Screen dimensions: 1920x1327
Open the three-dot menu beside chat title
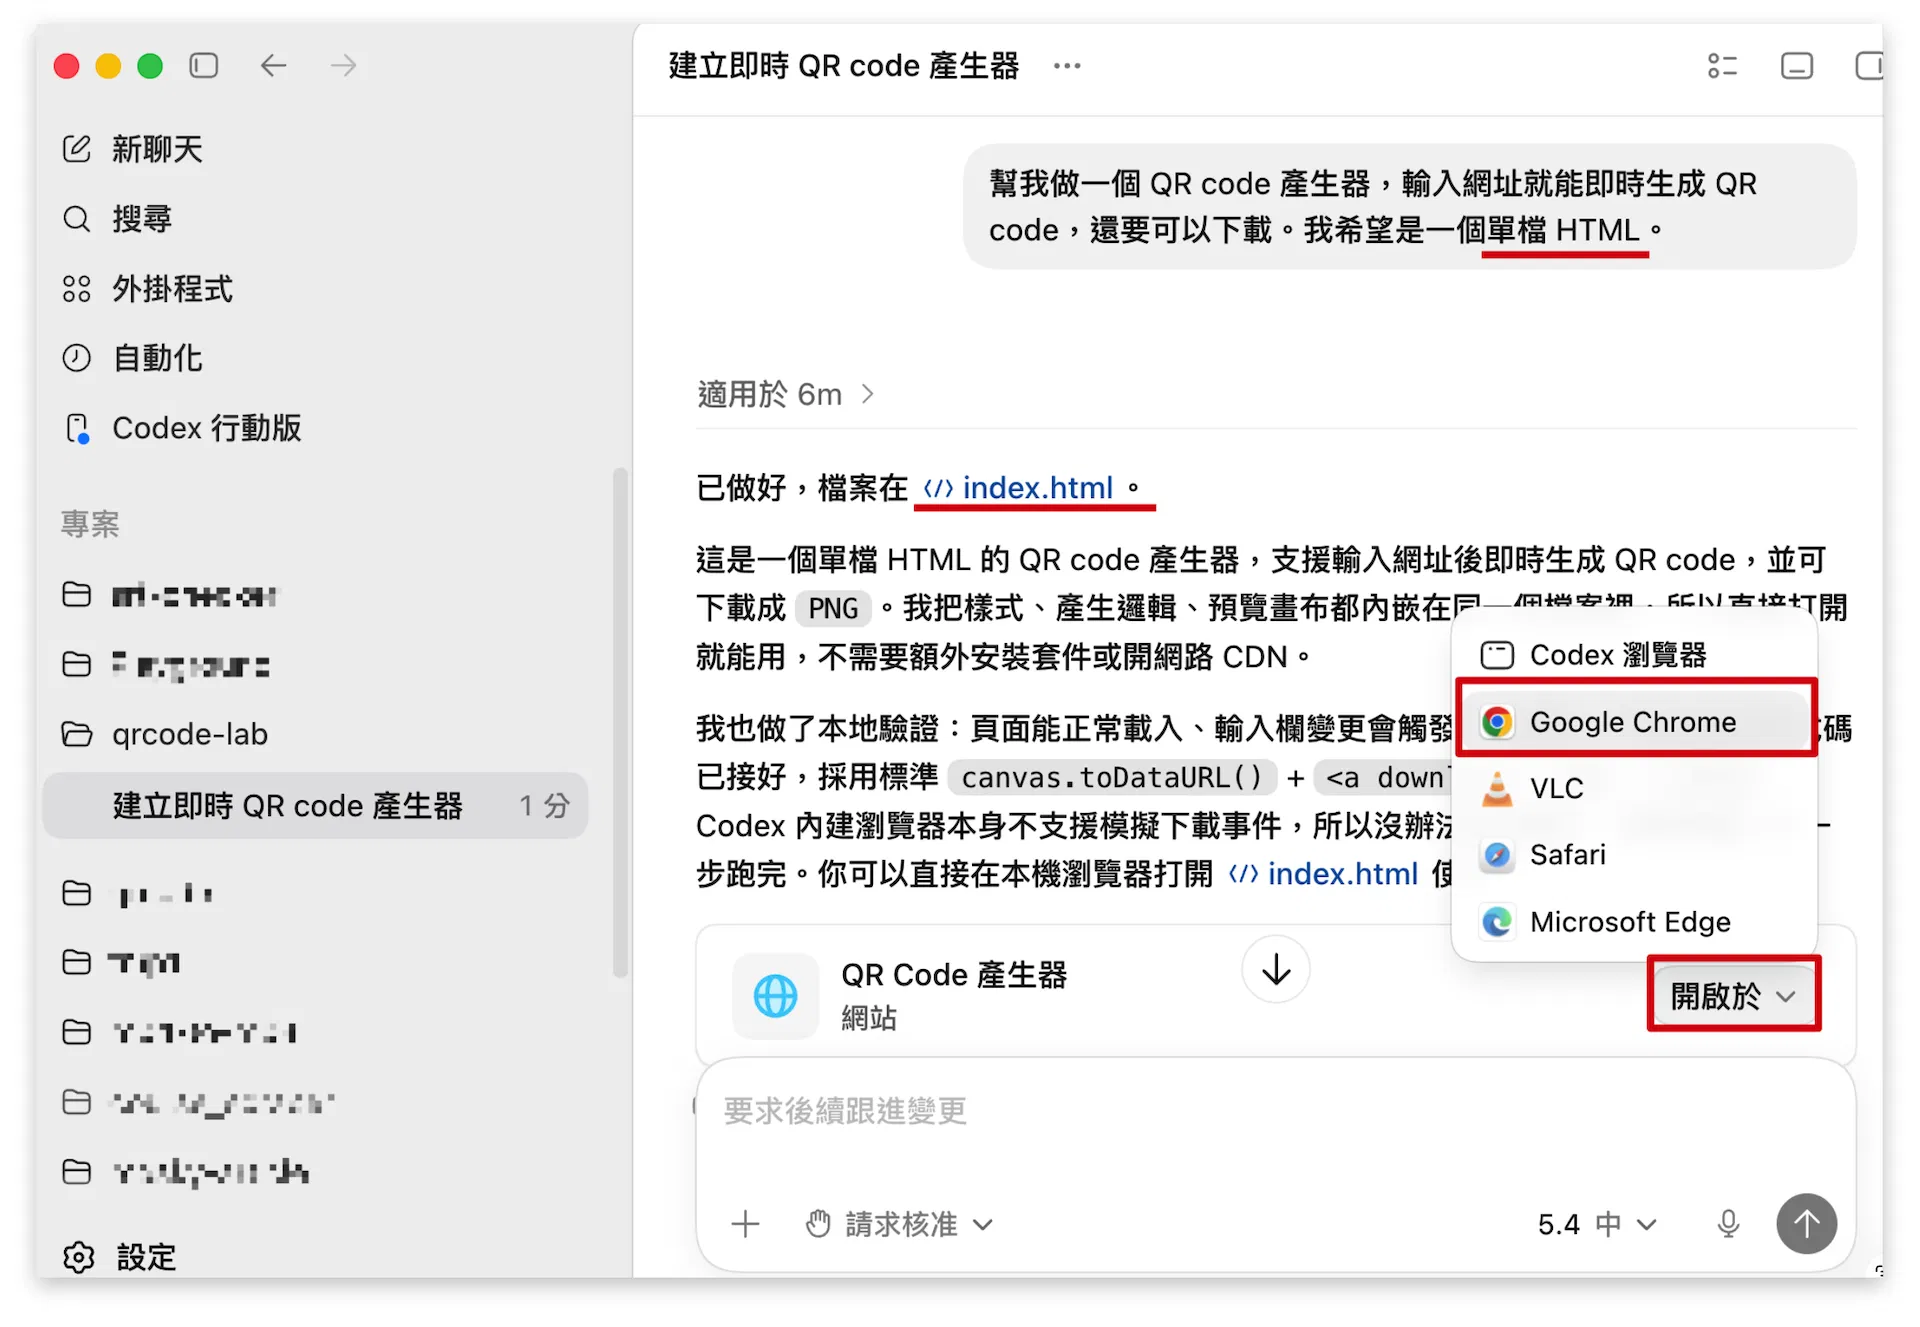[x=1067, y=66]
